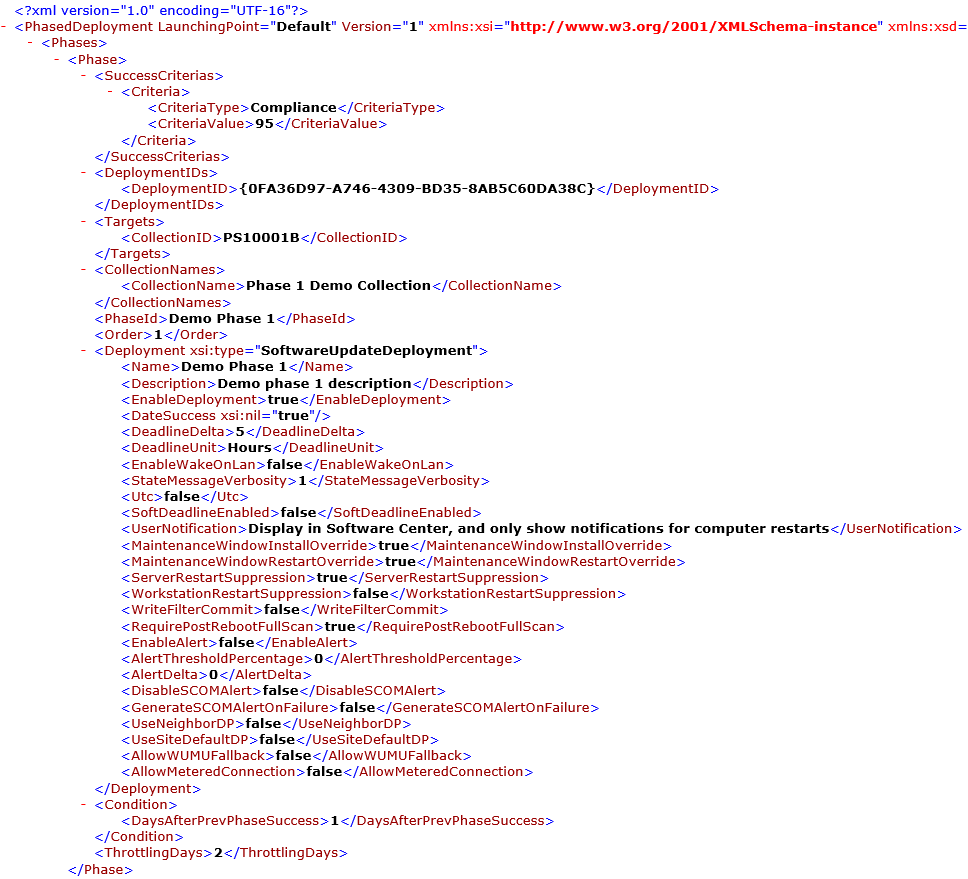Collapse the DeploymentIDs node
Viewport: 968px width, 879px height.
tap(83, 172)
